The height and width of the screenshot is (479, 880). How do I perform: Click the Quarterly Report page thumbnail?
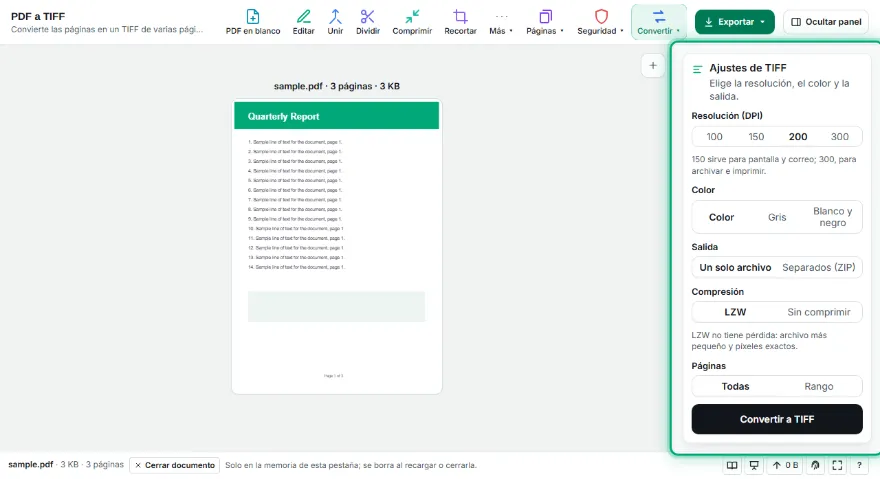(x=337, y=247)
